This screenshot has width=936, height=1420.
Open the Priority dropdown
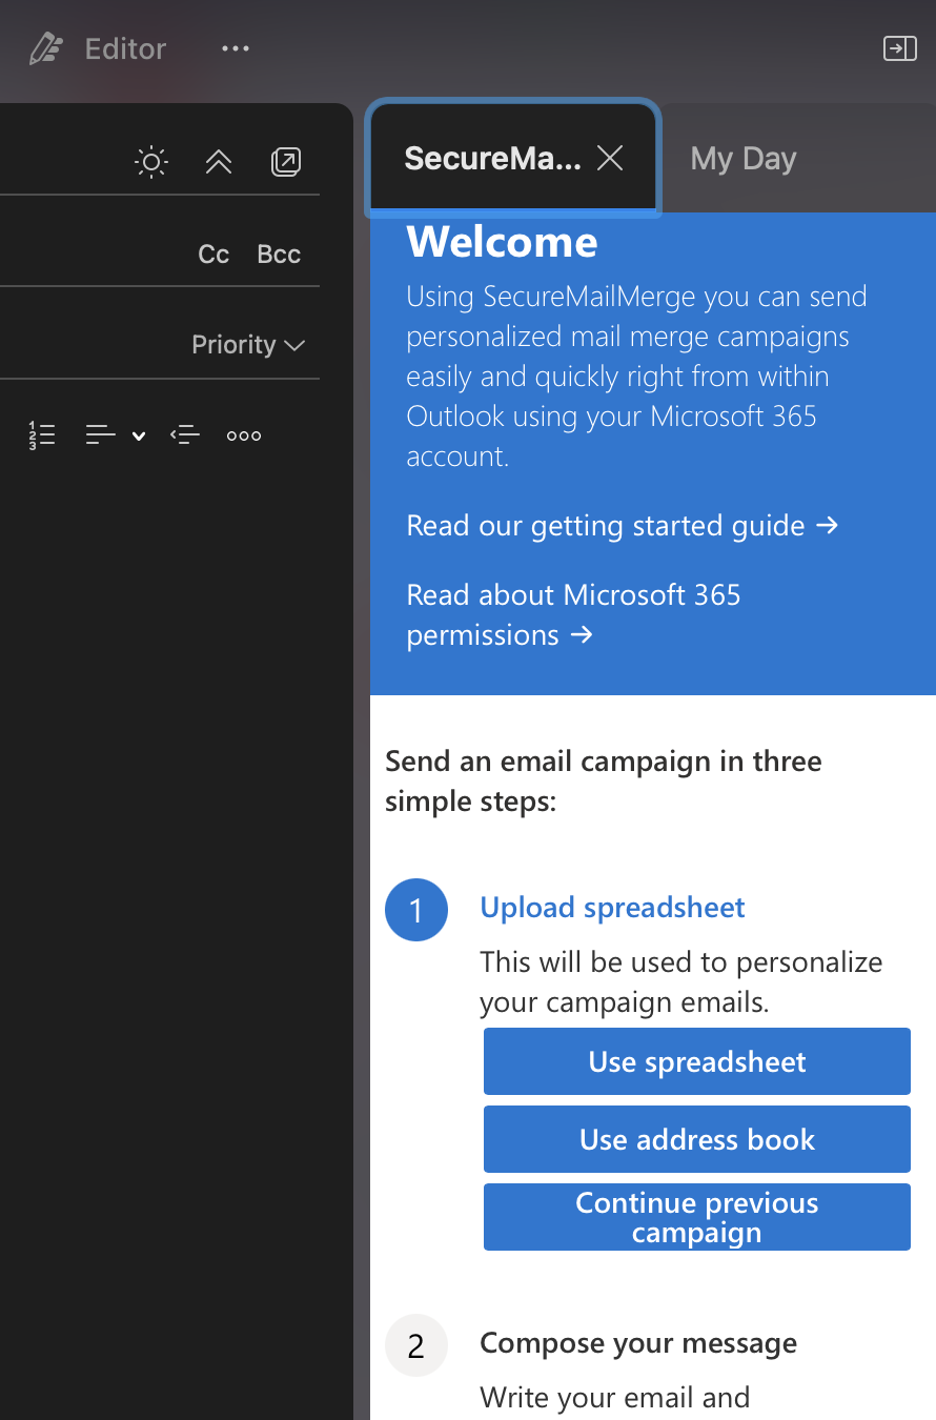click(x=248, y=344)
